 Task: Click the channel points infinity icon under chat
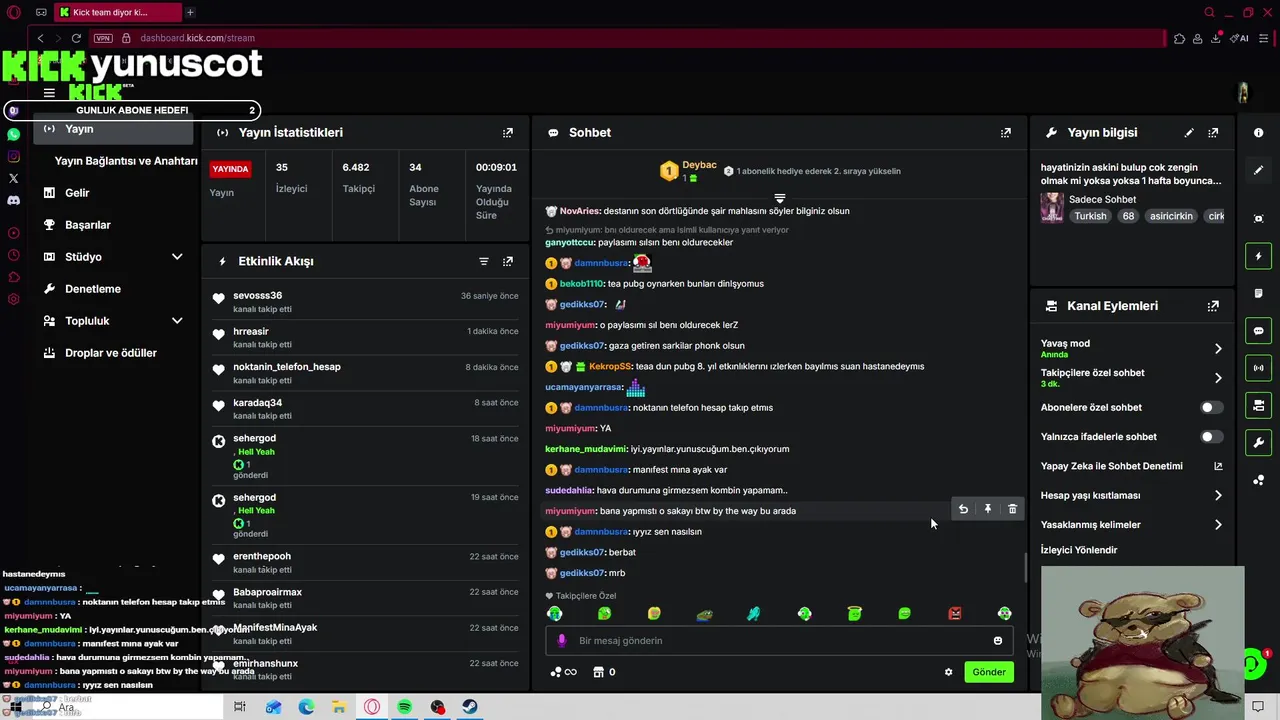[563, 672]
